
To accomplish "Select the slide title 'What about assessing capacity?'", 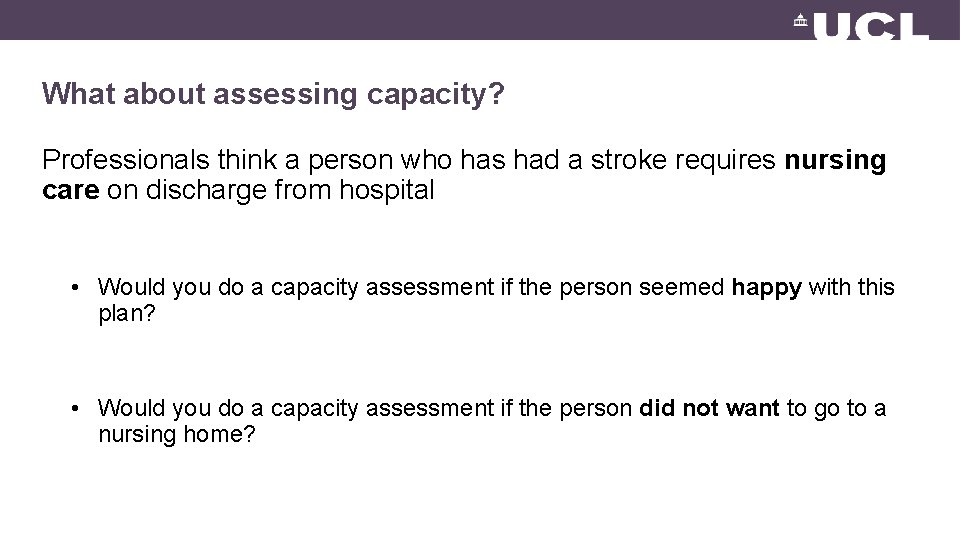I will point(273,94).
